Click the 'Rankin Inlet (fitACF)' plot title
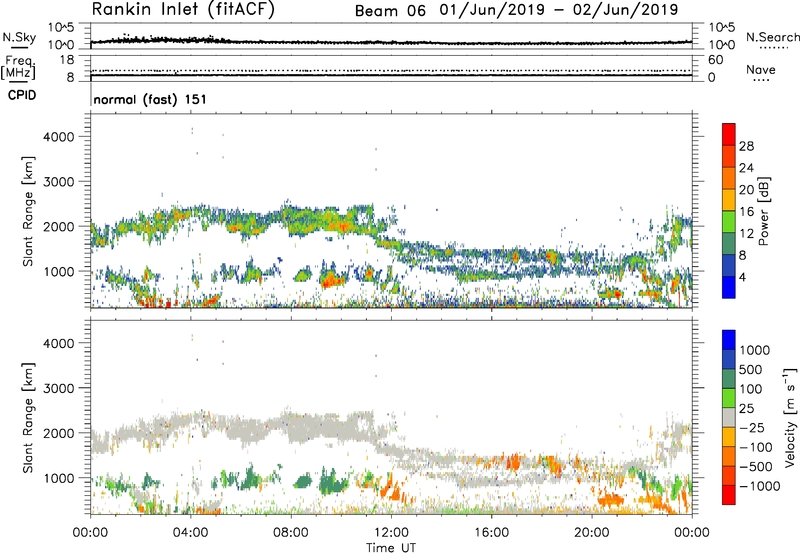 [x=183, y=9]
